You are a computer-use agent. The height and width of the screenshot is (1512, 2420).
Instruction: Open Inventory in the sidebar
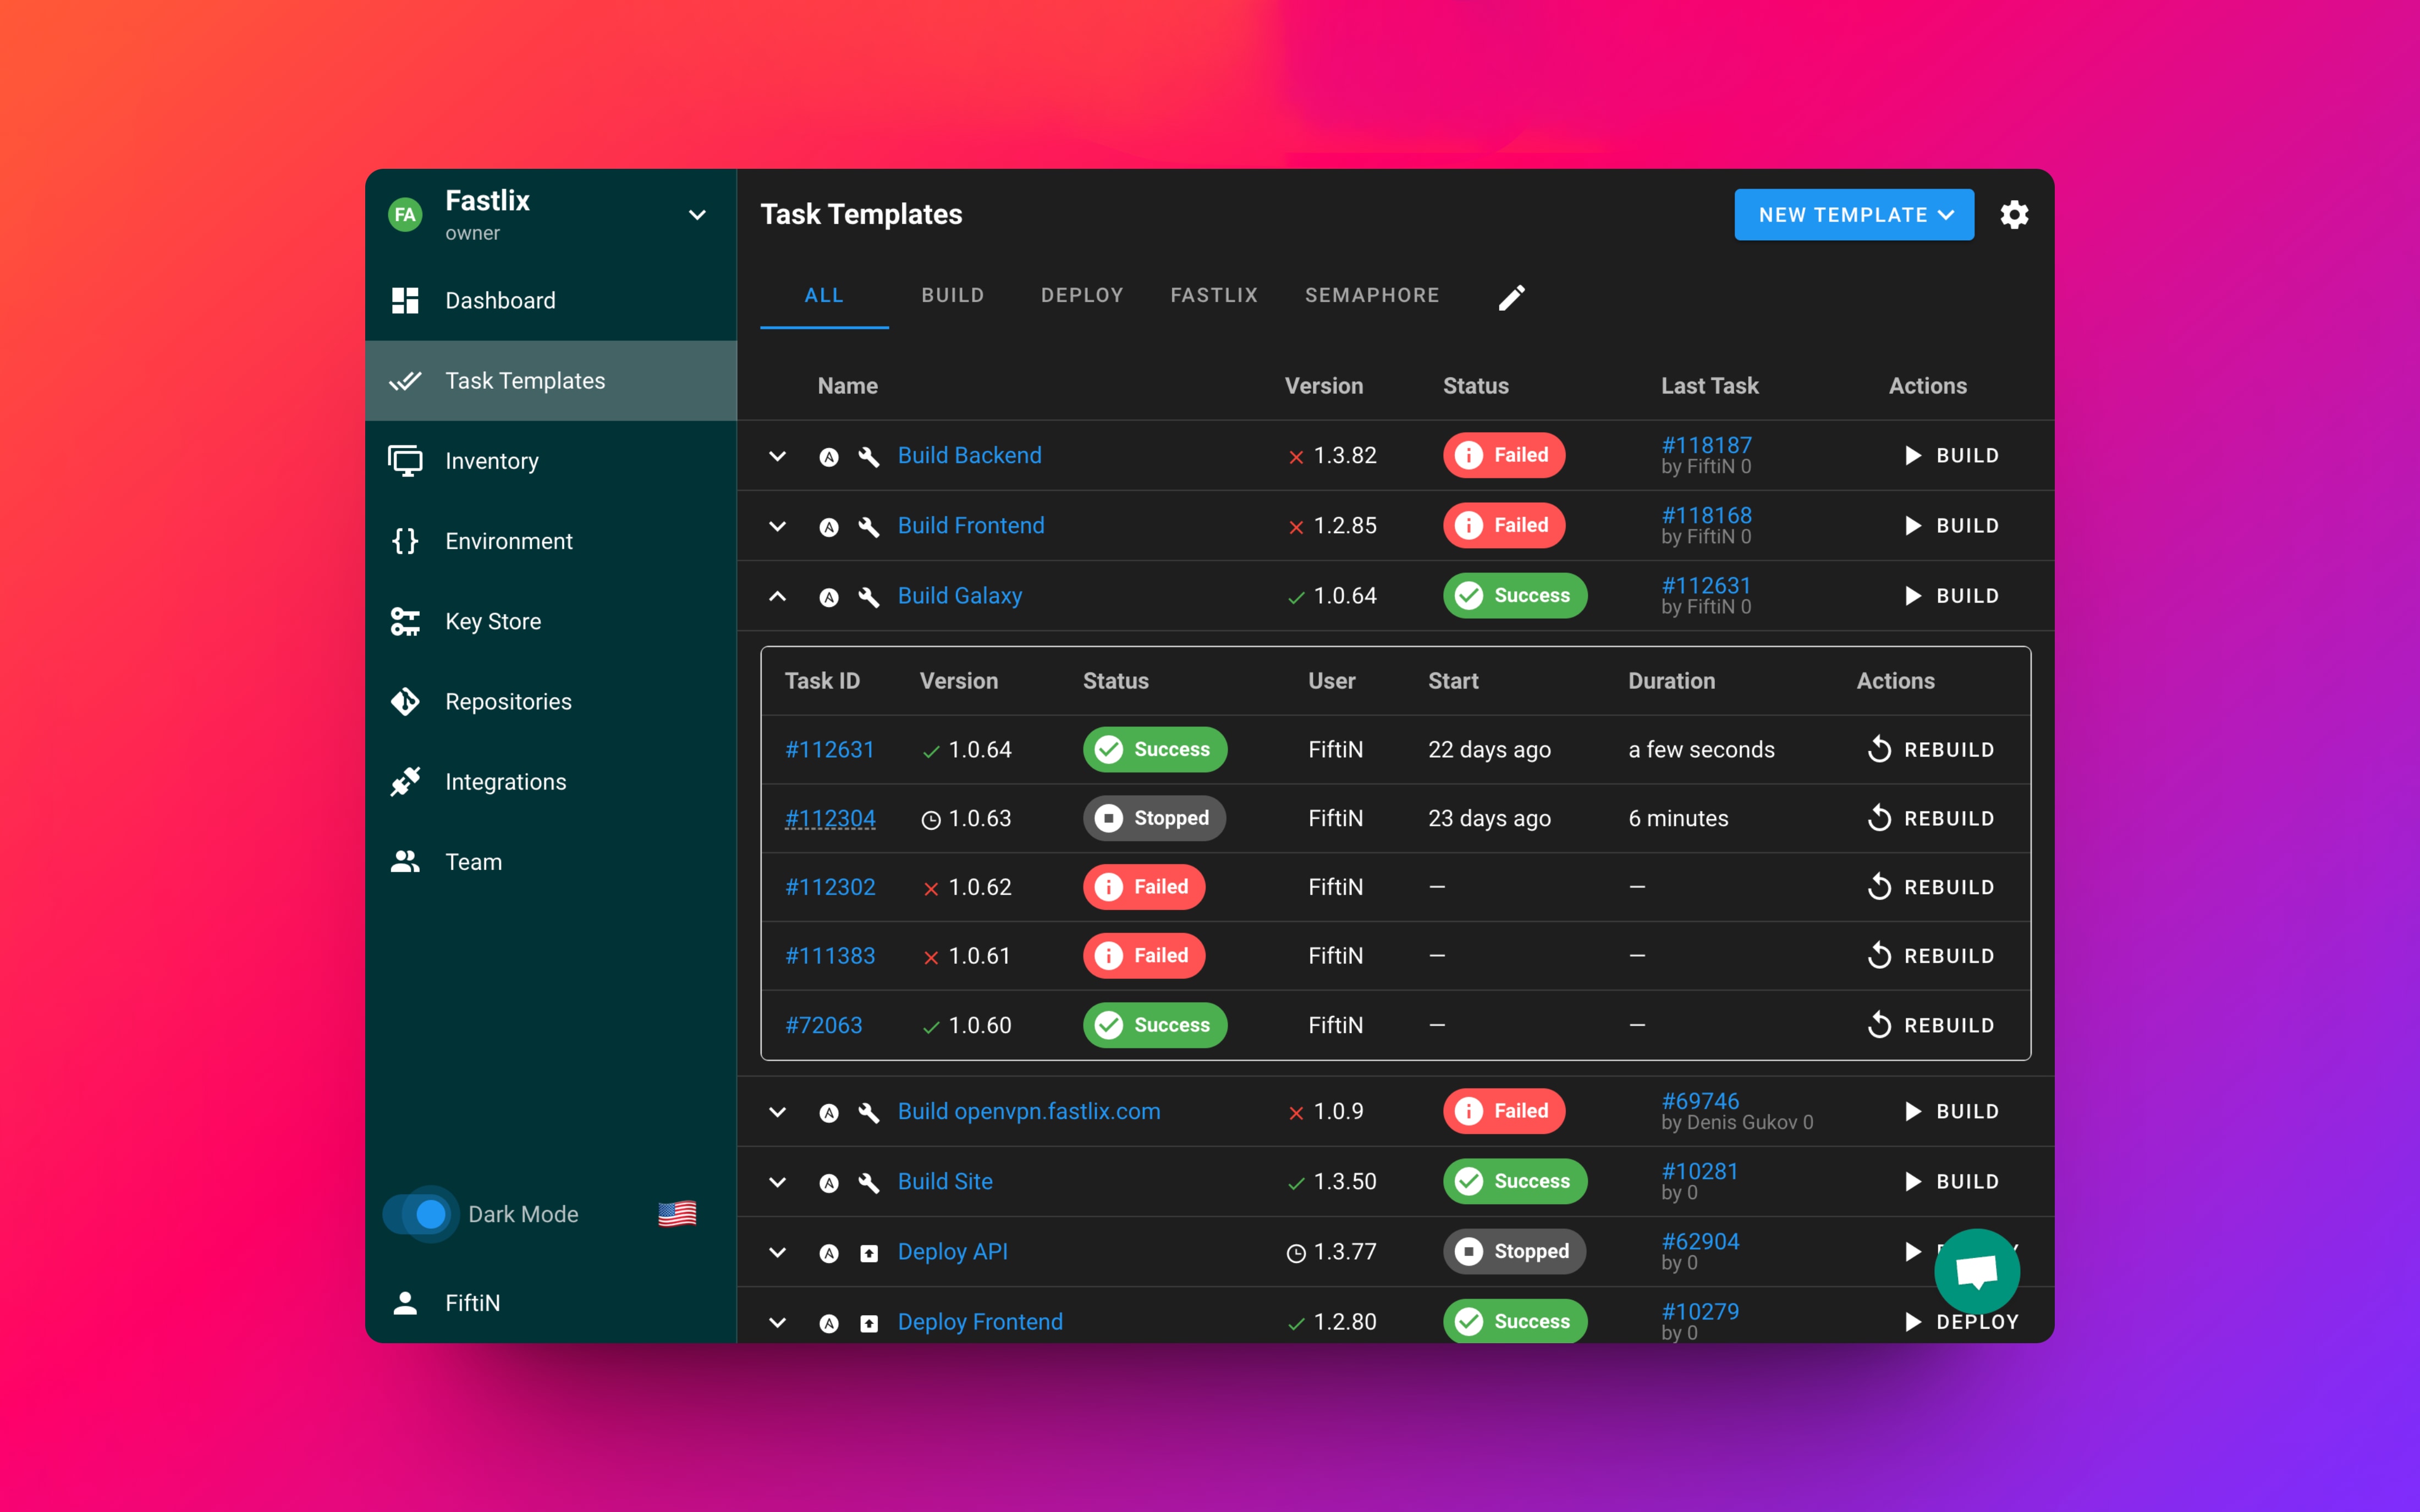tap(551, 461)
